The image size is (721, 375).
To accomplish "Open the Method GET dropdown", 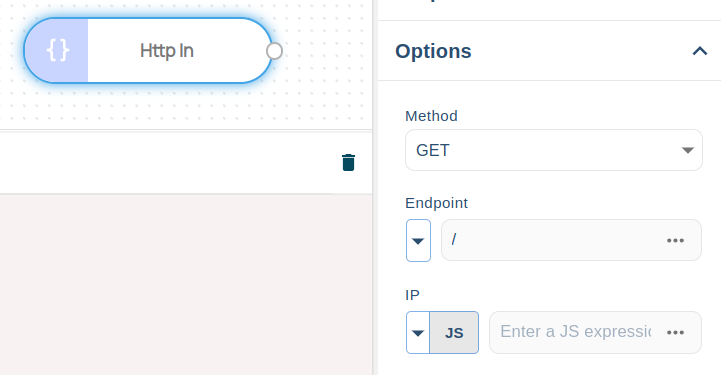I will [554, 150].
